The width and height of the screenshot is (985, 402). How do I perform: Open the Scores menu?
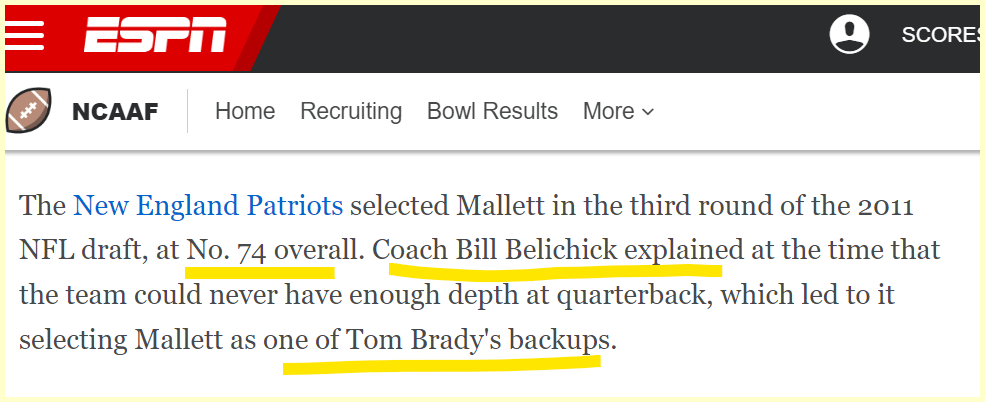coord(940,36)
